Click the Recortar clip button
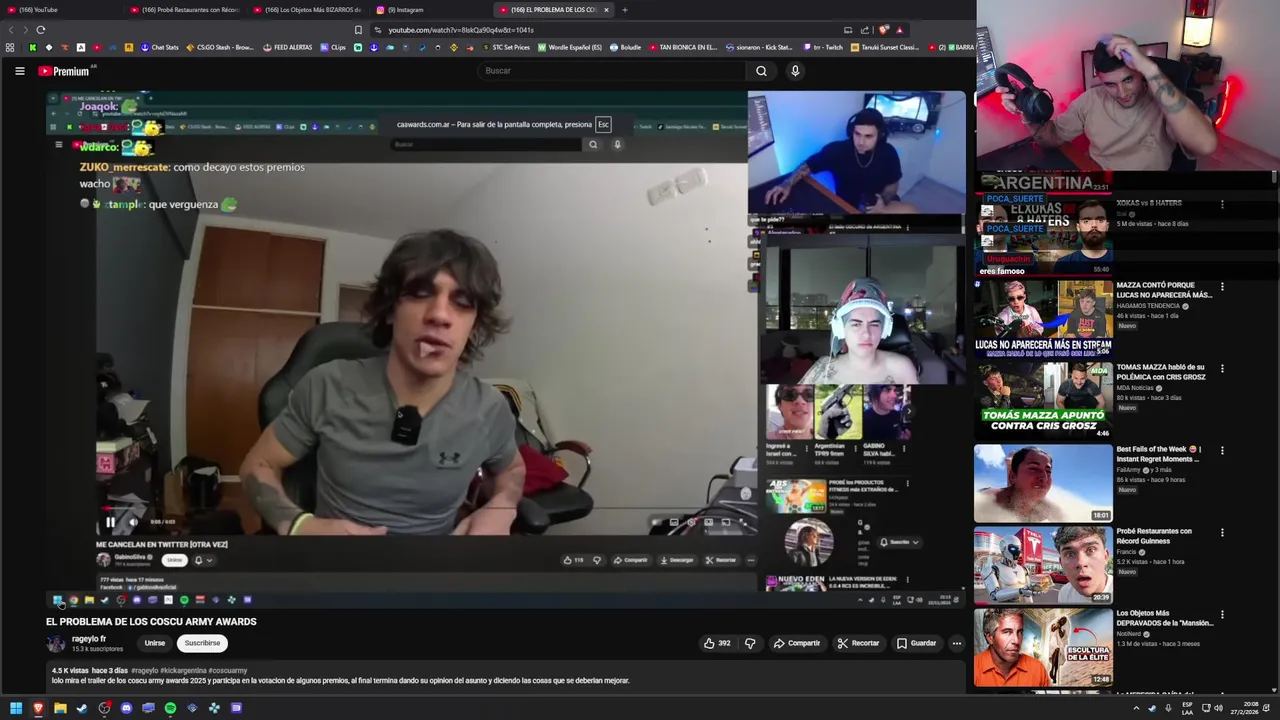Viewport: 1280px width, 720px height. click(858, 643)
